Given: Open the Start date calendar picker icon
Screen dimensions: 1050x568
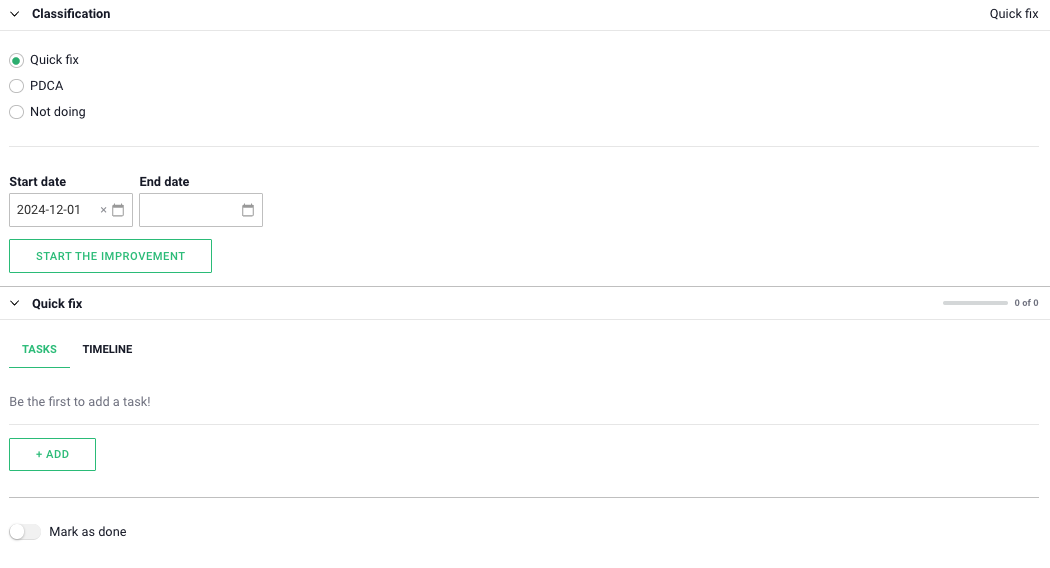Looking at the screenshot, I should click(118, 210).
